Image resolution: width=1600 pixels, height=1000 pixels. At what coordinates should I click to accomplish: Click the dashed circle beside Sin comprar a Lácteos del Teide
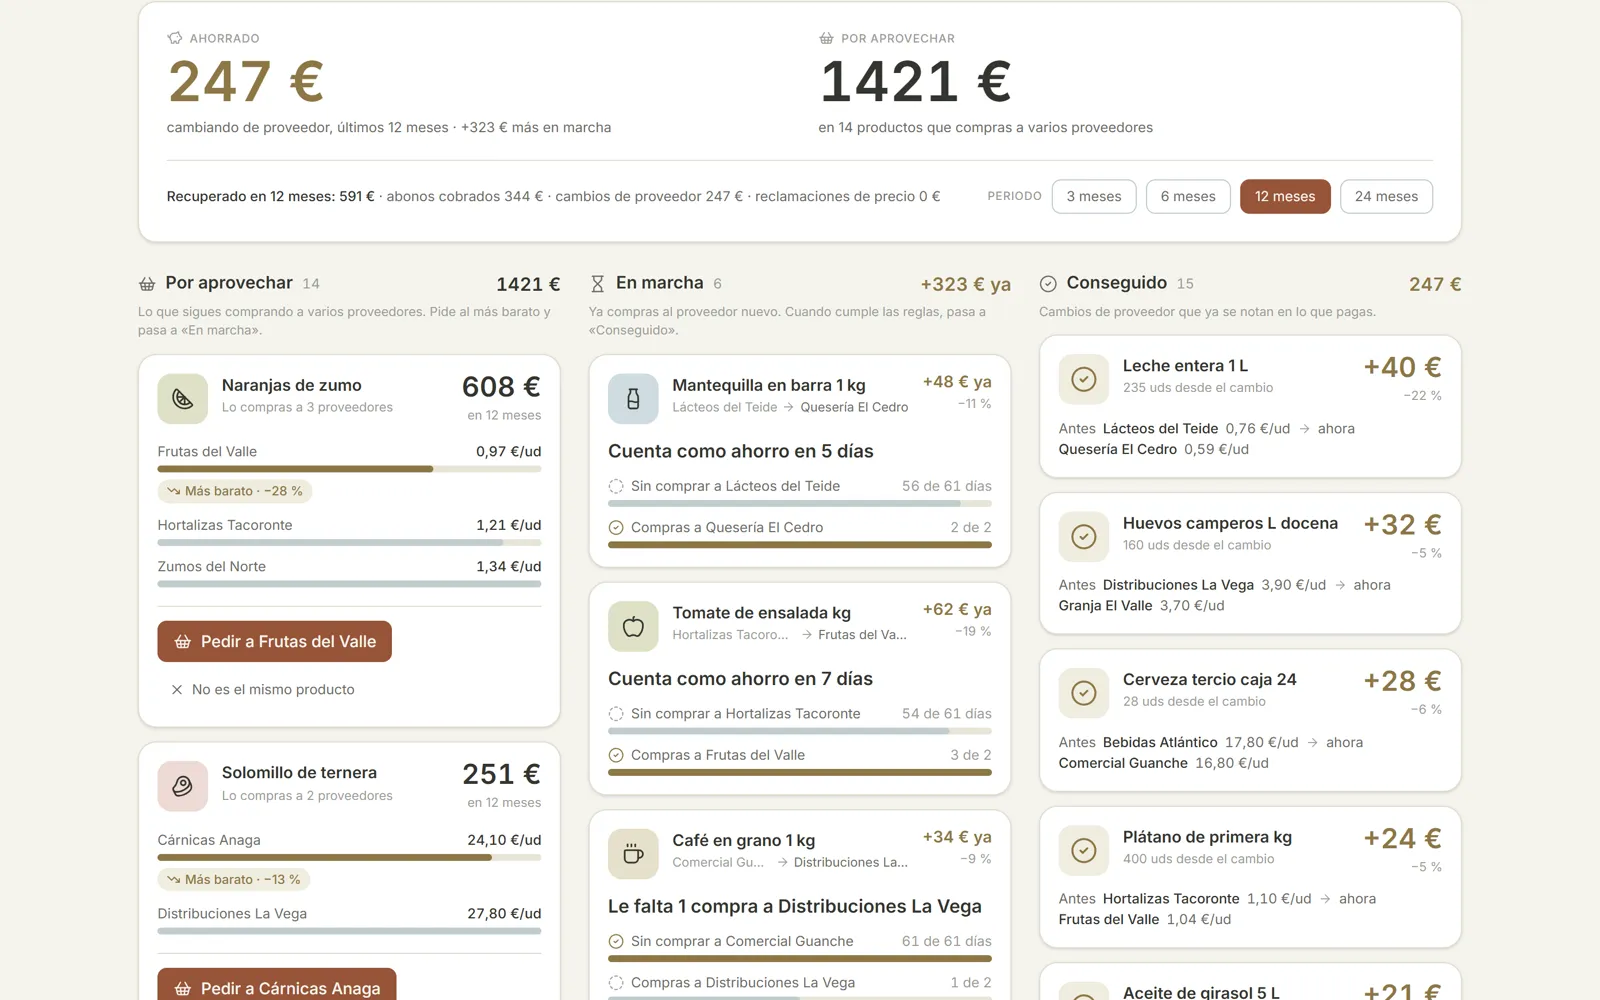tap(616, 487)
